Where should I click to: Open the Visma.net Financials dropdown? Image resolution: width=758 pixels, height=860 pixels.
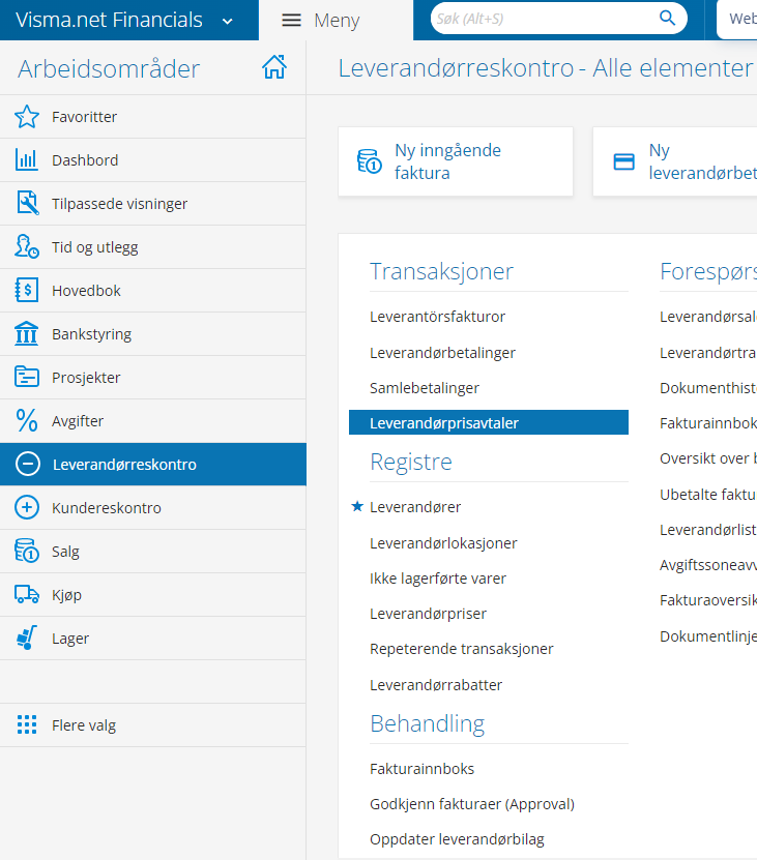point(227,21)
